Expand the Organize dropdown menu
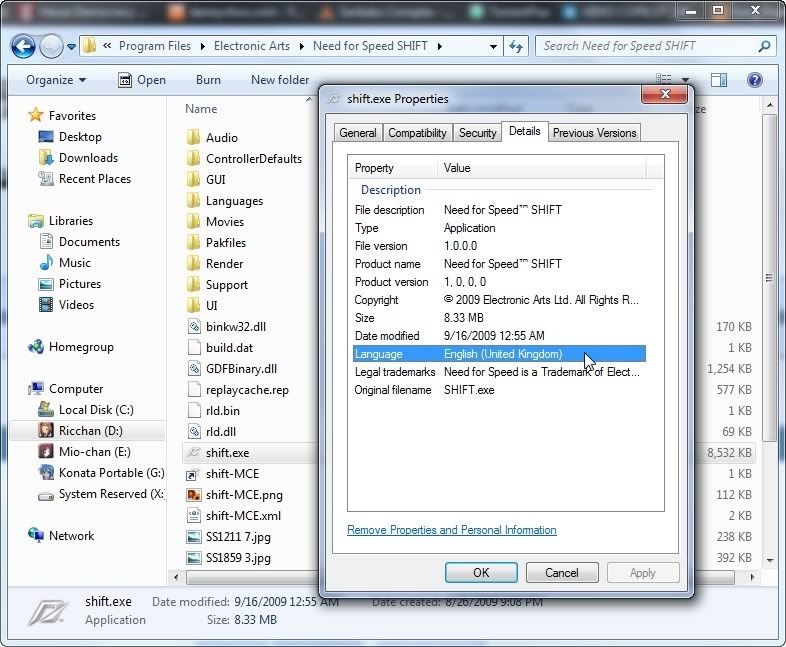The width and height of the screenshot is (786, 647). pyautogui.click(x=56, y=80)
